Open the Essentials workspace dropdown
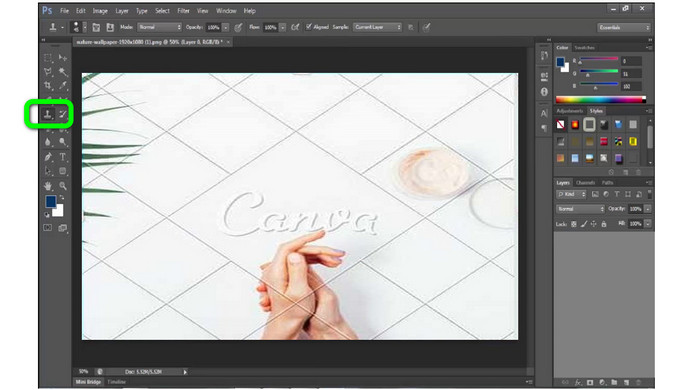 tap(624, 28)
